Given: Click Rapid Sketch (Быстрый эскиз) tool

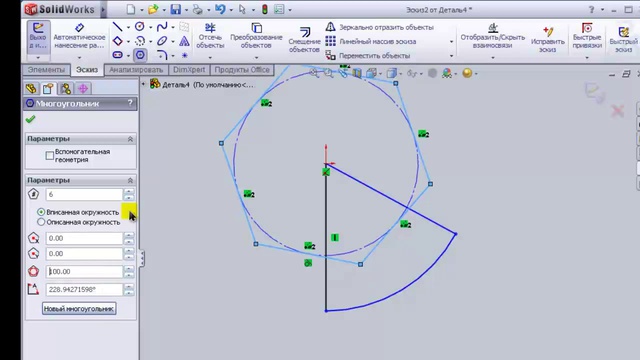Looking at the screenshot, I should (x=623, y=39).
